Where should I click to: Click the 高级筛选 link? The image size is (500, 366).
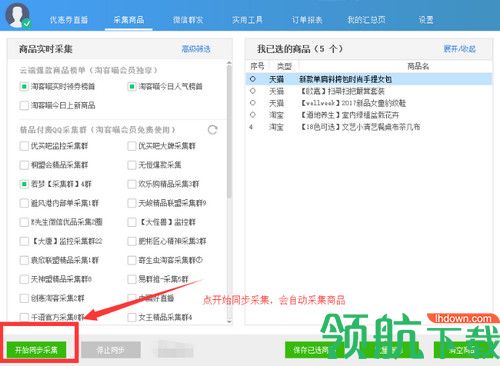pyautogui.click(x=196, y=49)
